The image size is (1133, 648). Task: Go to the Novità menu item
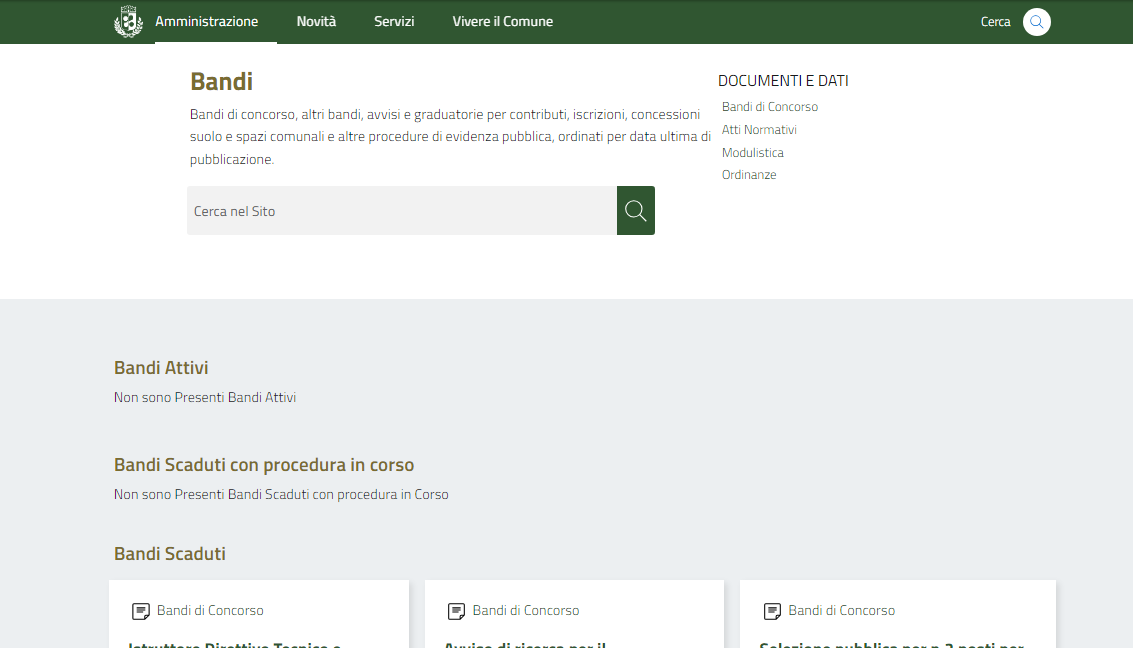pos(316,21)
